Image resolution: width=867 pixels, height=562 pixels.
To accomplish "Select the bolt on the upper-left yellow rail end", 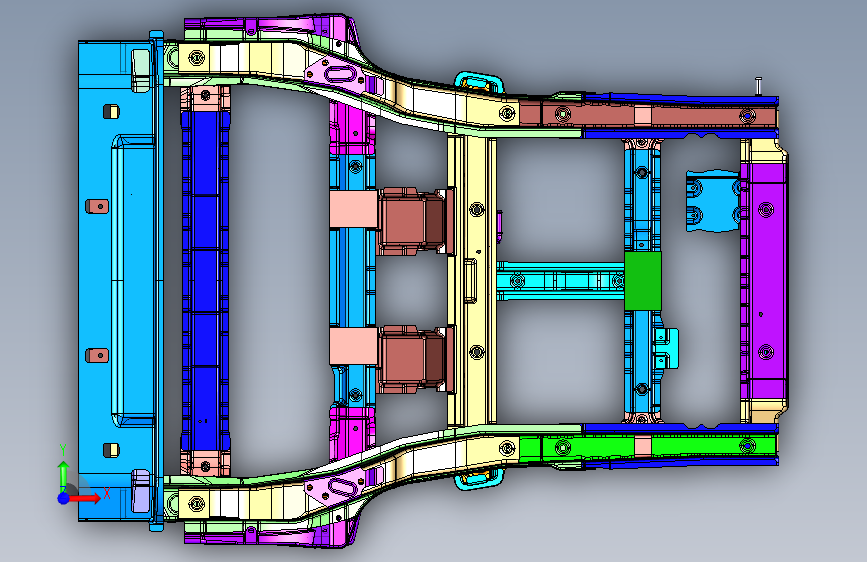I will coord(197,57).
